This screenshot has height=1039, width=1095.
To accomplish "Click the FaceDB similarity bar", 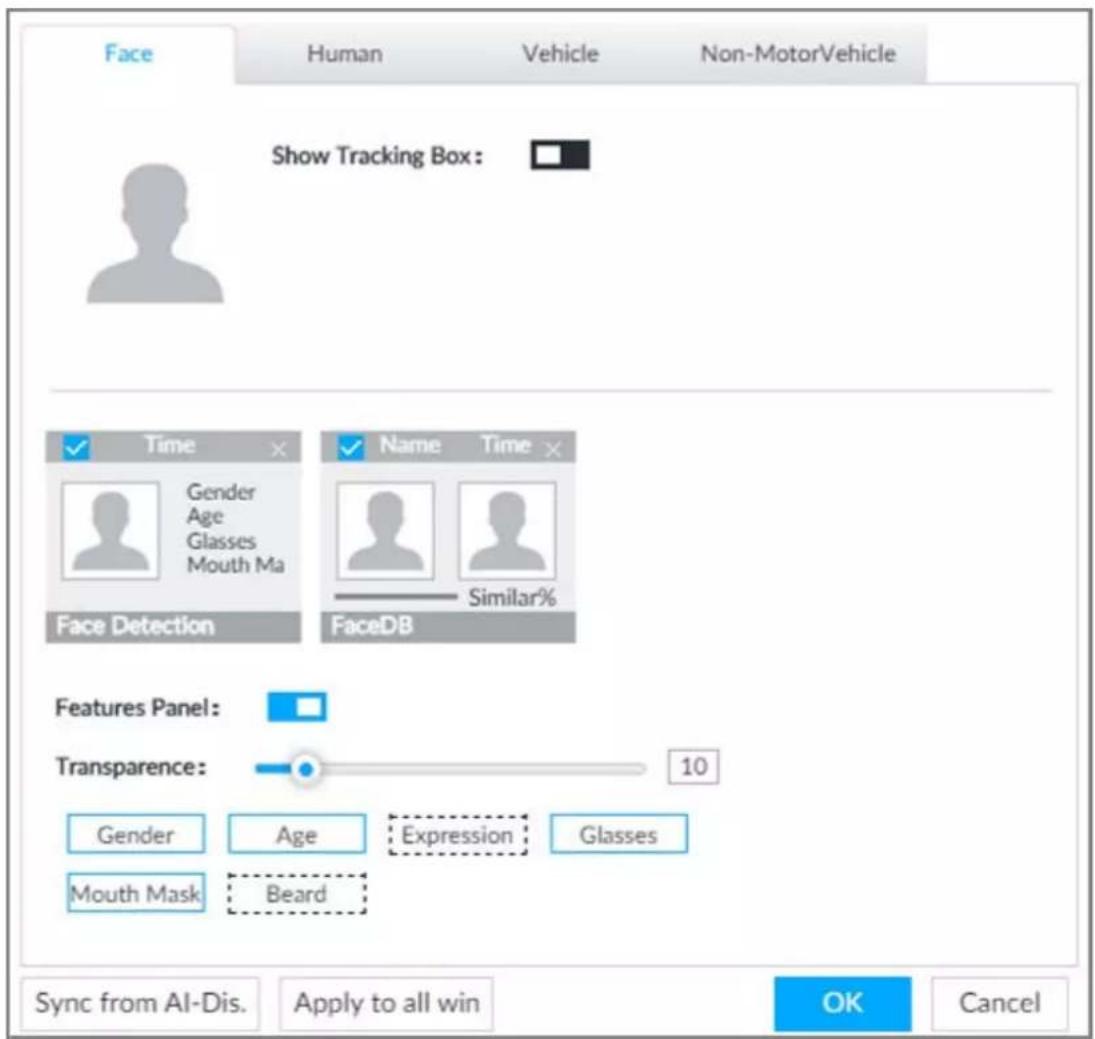I will tap(395, 597).
